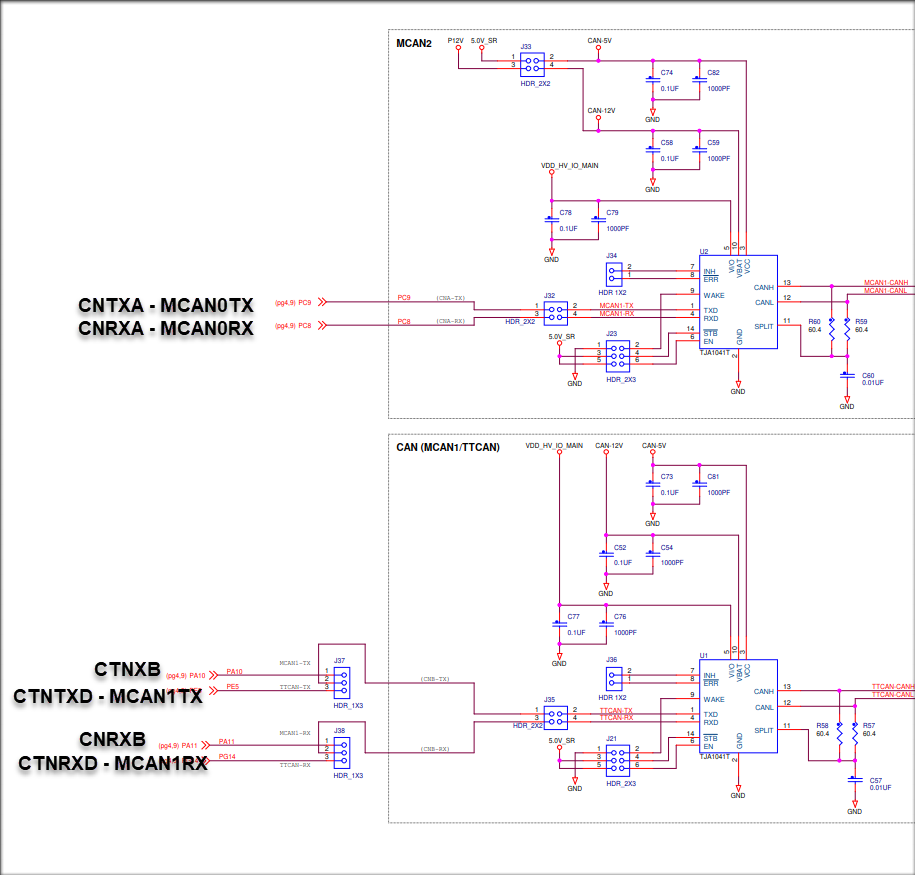This screenshot has height=875, width=915.
Task: Select the (CNA-RX) net annotation
Action: click(450, 321)
